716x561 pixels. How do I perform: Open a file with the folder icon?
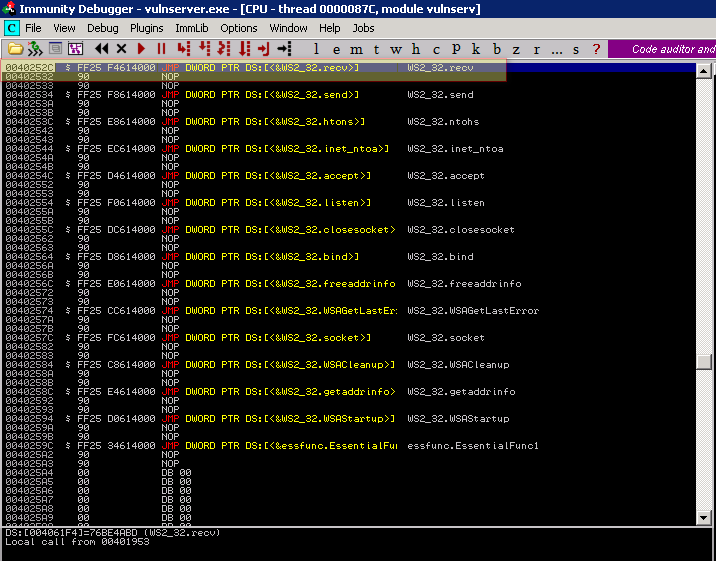click(x=15, y=49)
